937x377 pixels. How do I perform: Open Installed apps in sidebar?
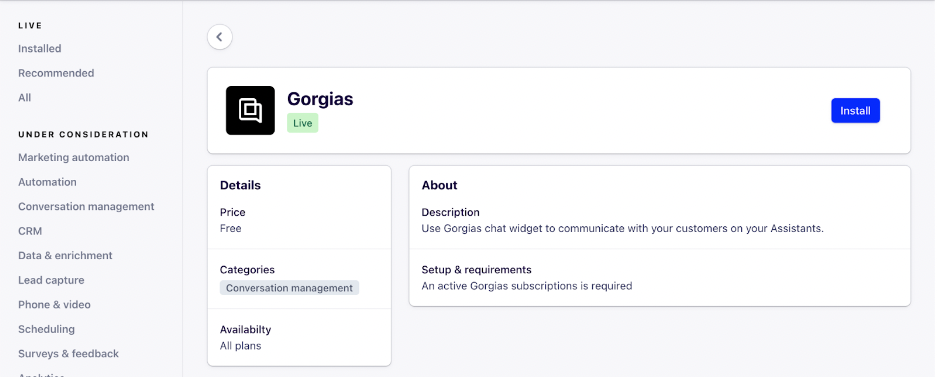click(x=39, y=48)
